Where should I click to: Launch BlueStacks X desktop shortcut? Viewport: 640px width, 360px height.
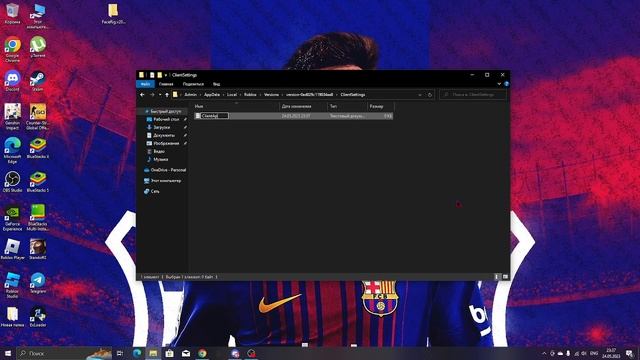(x=38, y=148)
